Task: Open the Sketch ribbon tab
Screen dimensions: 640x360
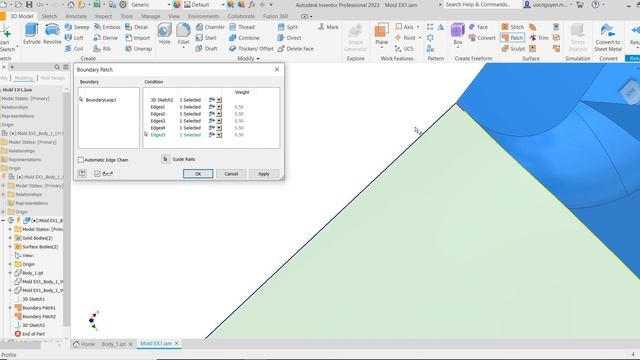Action: pos(49,16)
